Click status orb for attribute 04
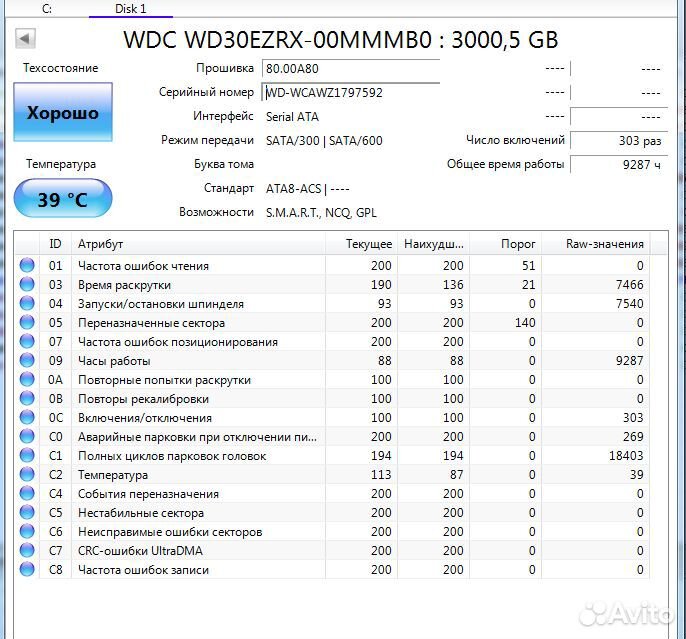Image resolution: width=686 pixels, height=639 pixels. point(27,303)
